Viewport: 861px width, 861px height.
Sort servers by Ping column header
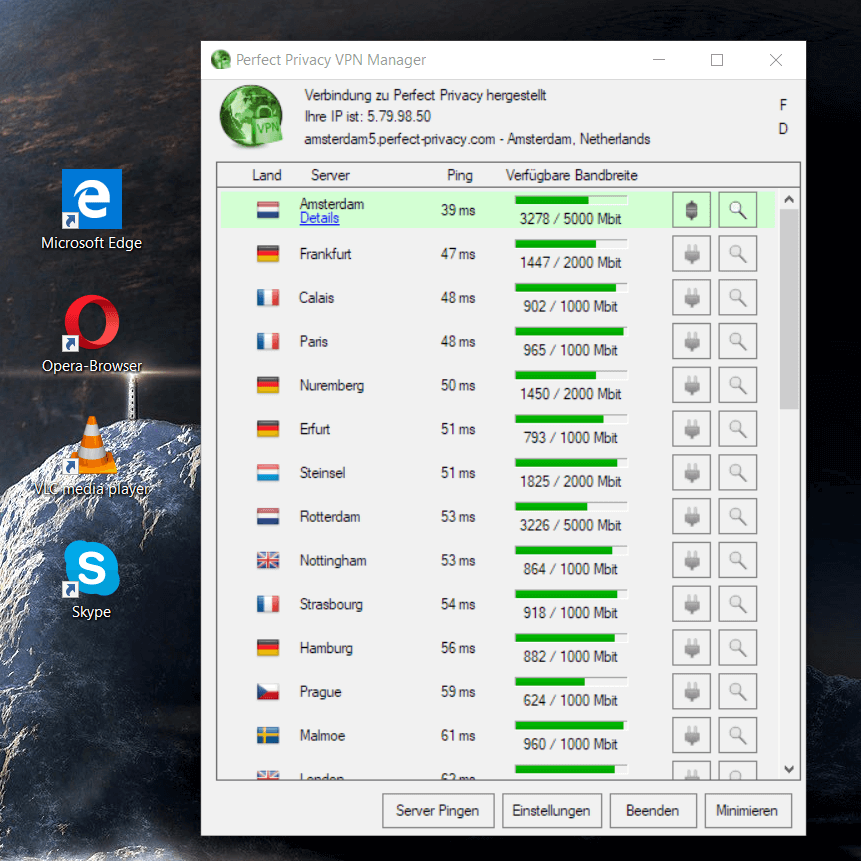[460, 175]
